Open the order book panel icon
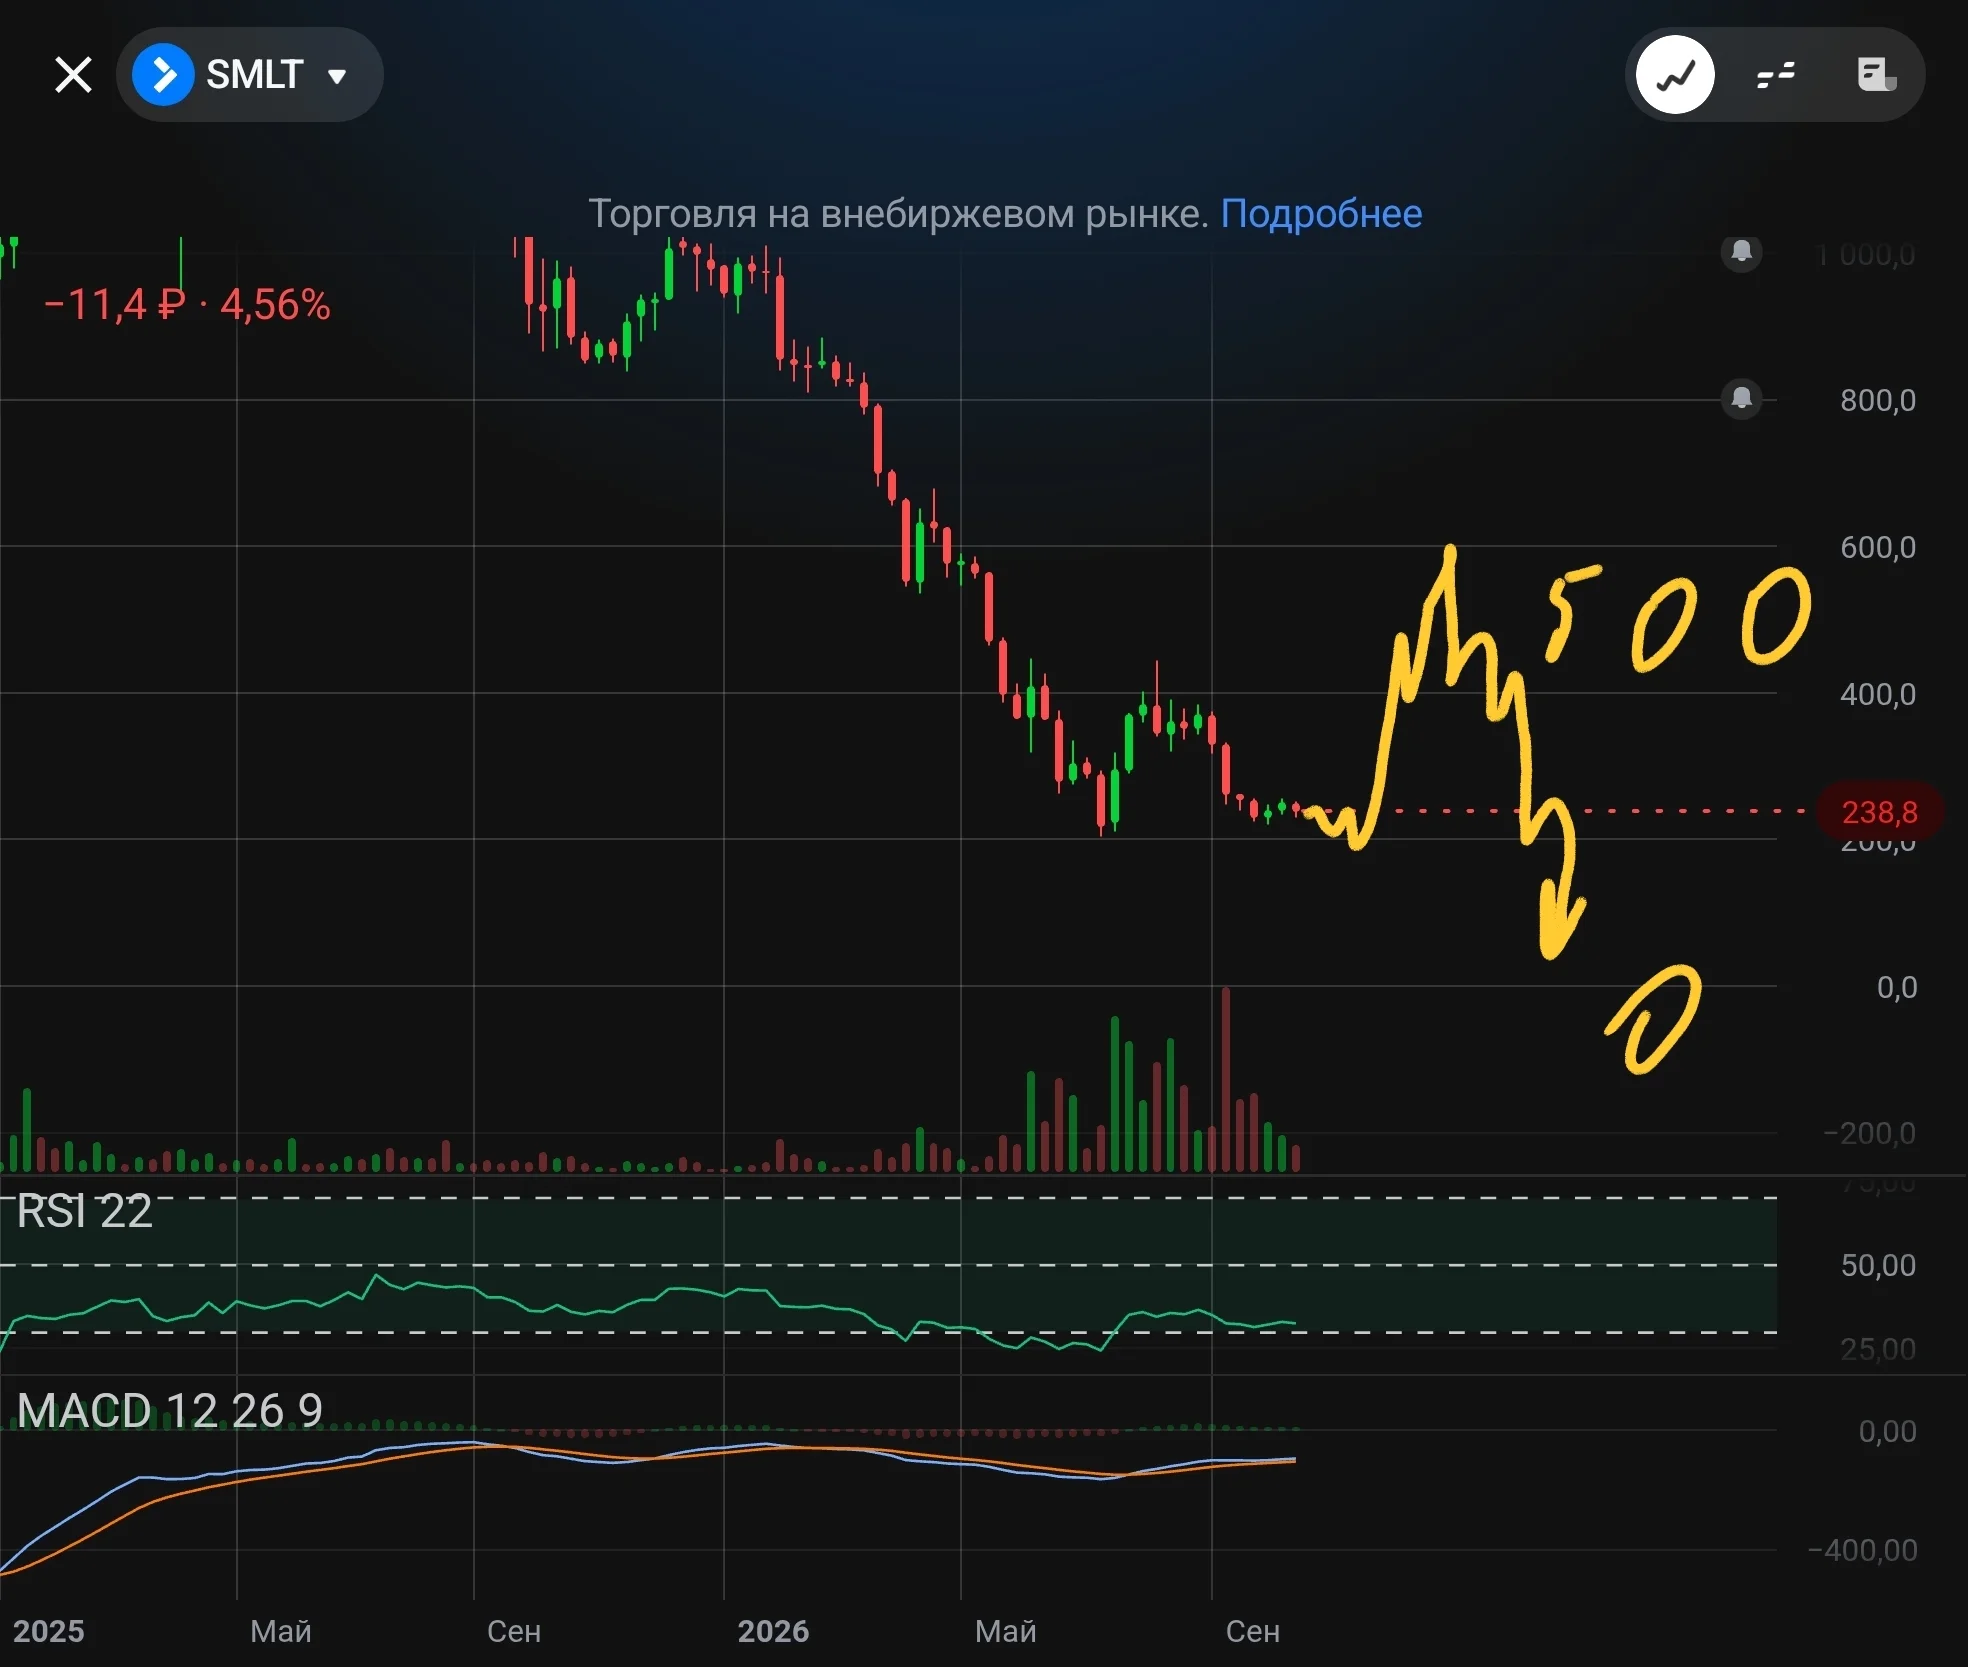Viewport: 1968px width, 1667px height. (x=1876, y=75)
